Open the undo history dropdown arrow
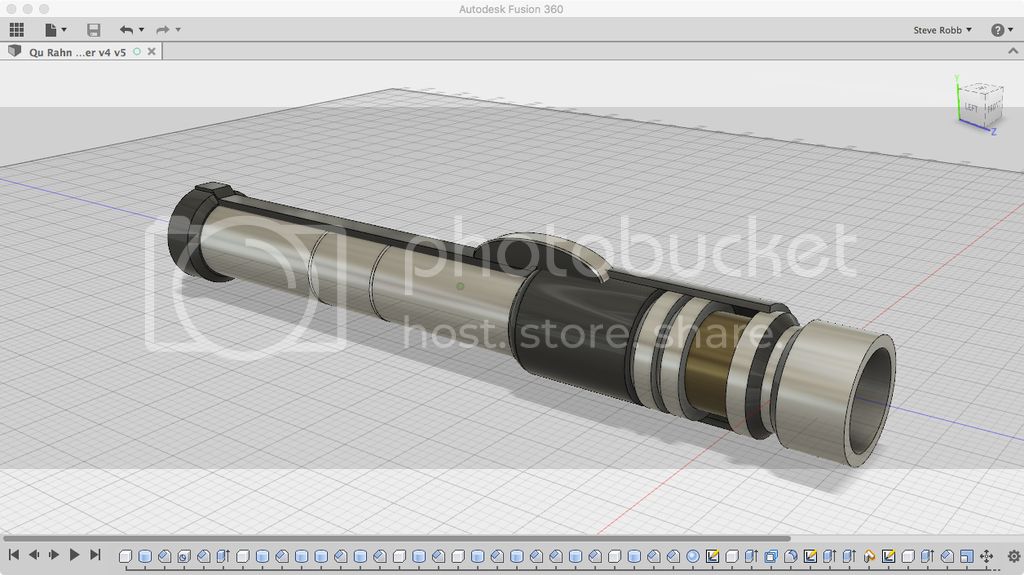The width and height of the screenshot is (1024, 575). click(141, 29)
